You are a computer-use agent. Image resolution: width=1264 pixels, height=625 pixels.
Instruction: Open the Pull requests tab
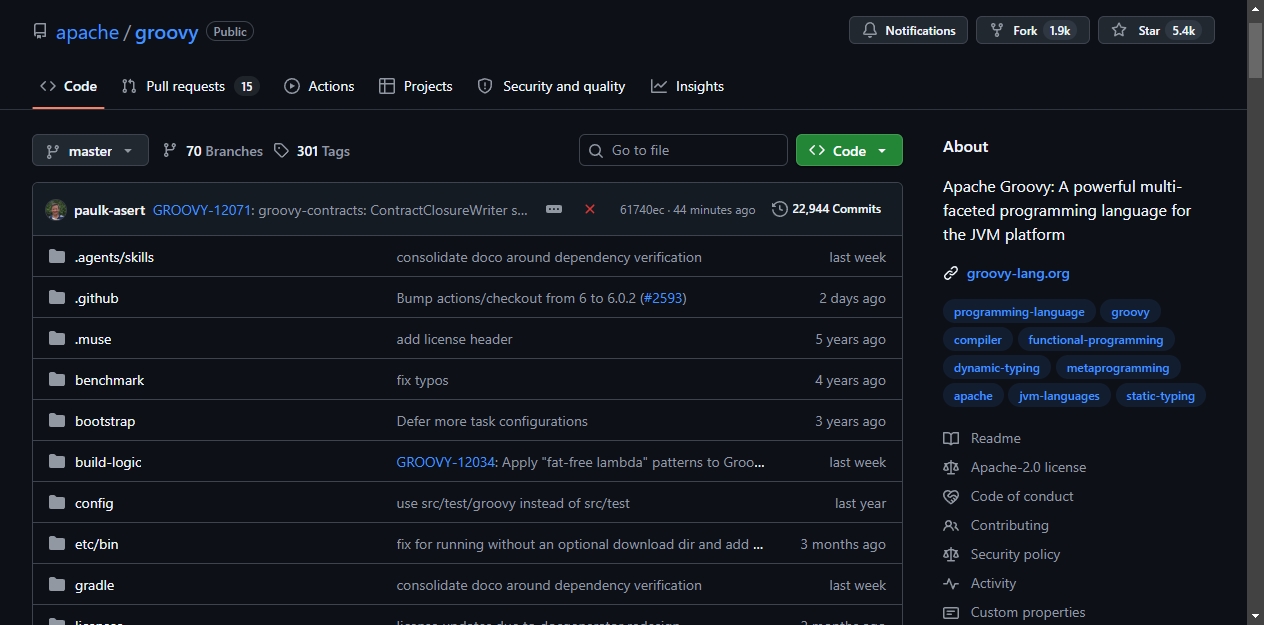(x=190, y=86)
